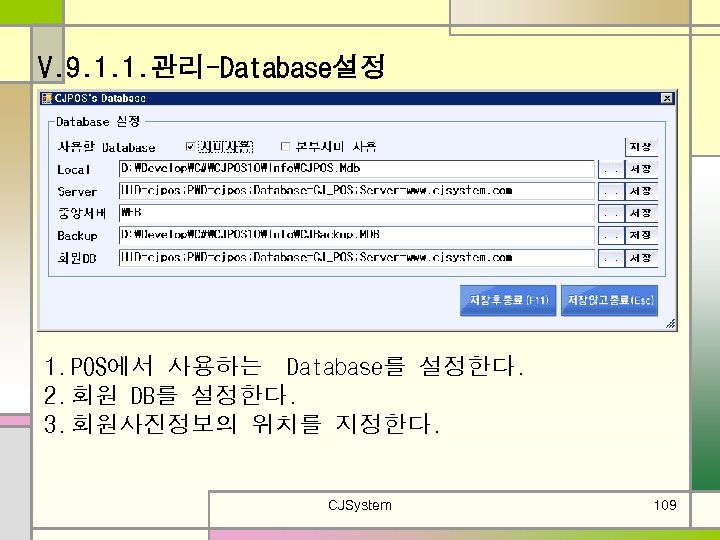Click 저장후종료 (F11) button

(x=508, y=300)
